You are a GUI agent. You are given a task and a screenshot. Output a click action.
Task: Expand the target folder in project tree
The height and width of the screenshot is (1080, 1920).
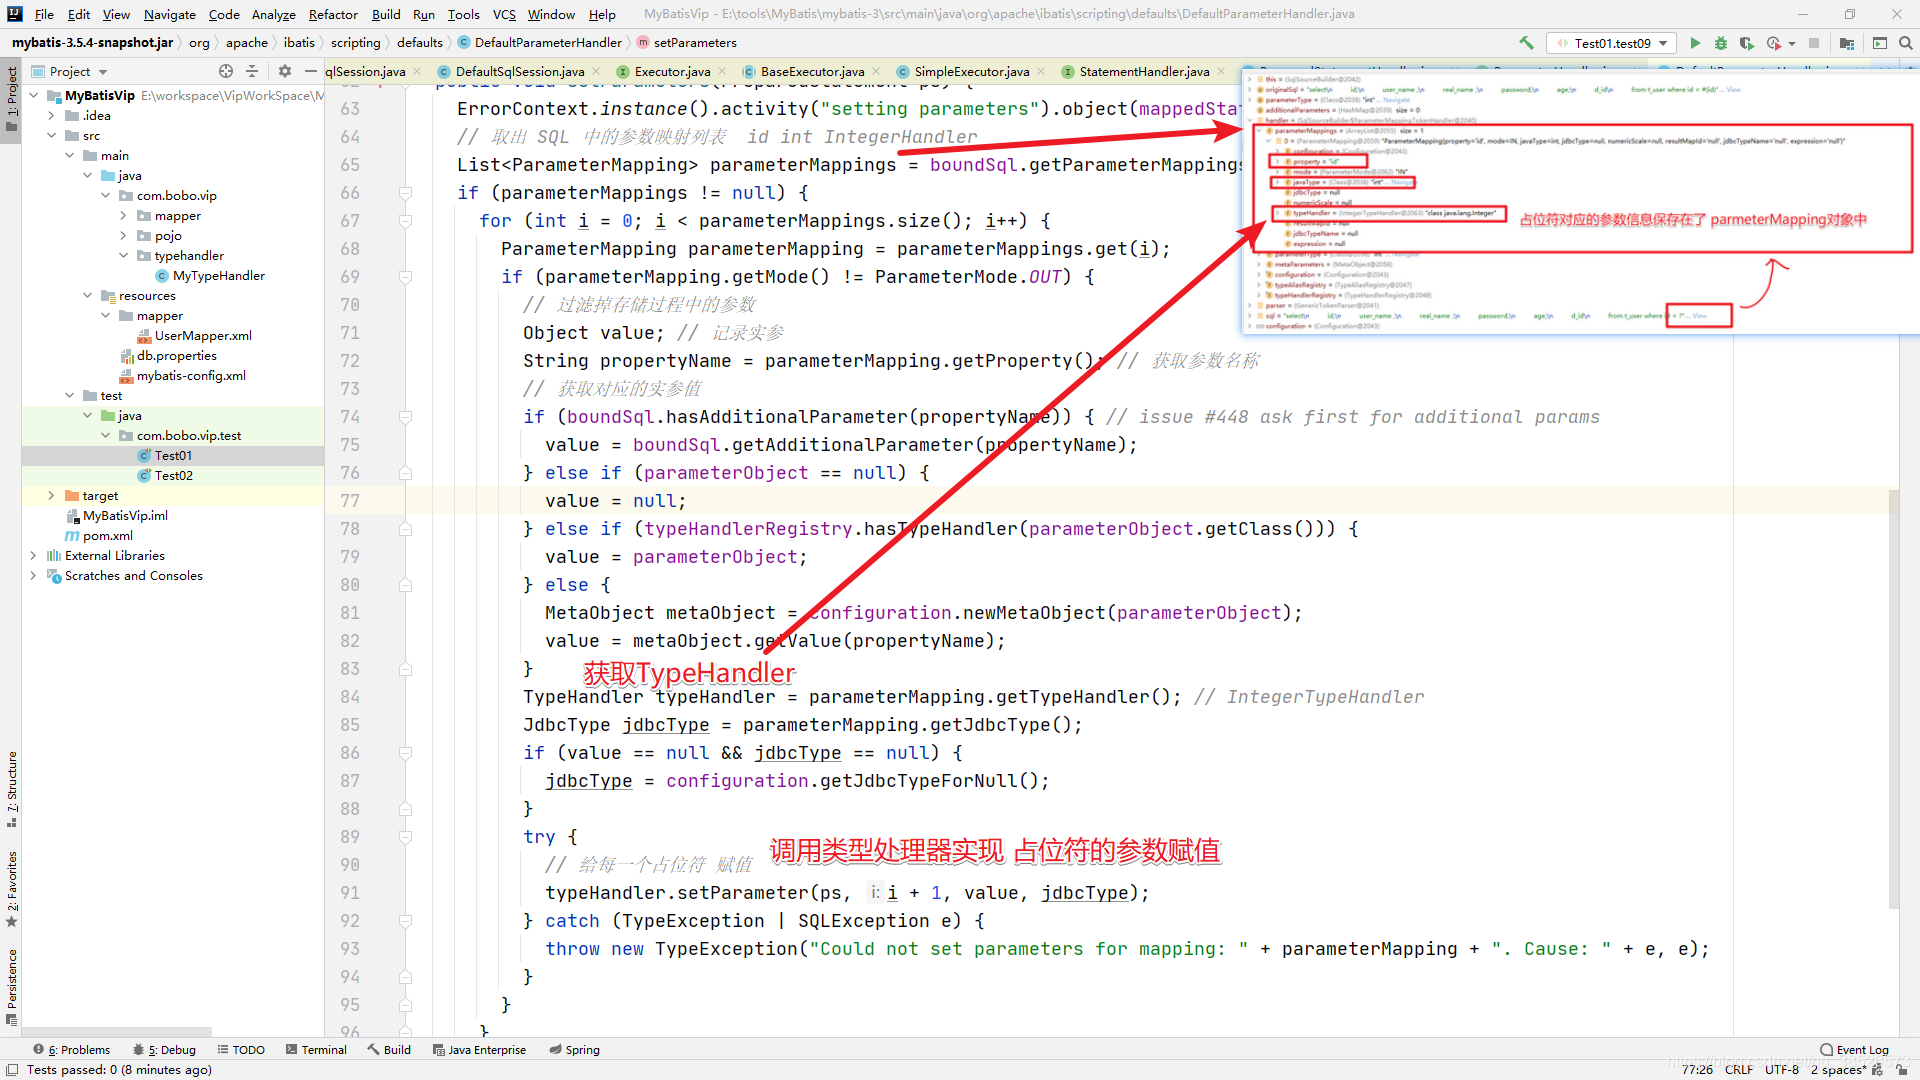point(51,496)
